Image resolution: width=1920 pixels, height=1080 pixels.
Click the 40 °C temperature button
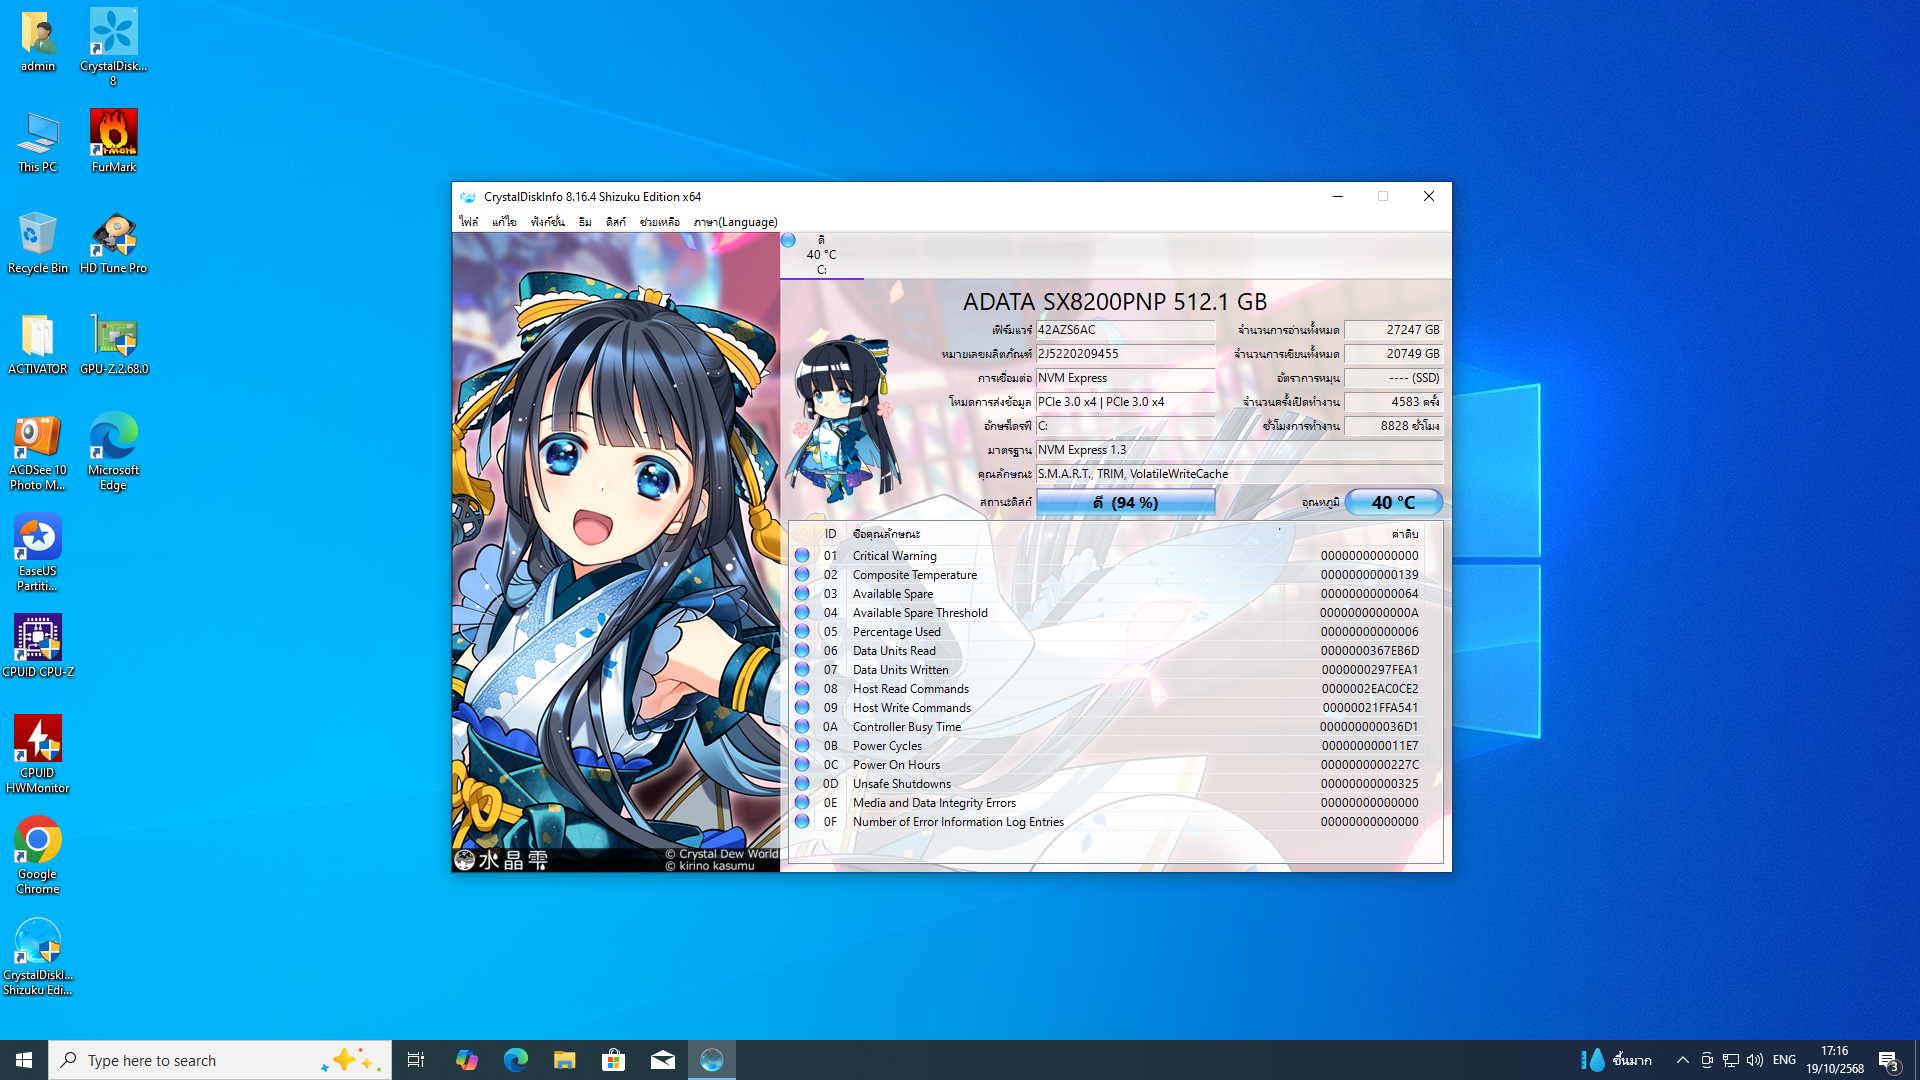(x=1393, y=502)
